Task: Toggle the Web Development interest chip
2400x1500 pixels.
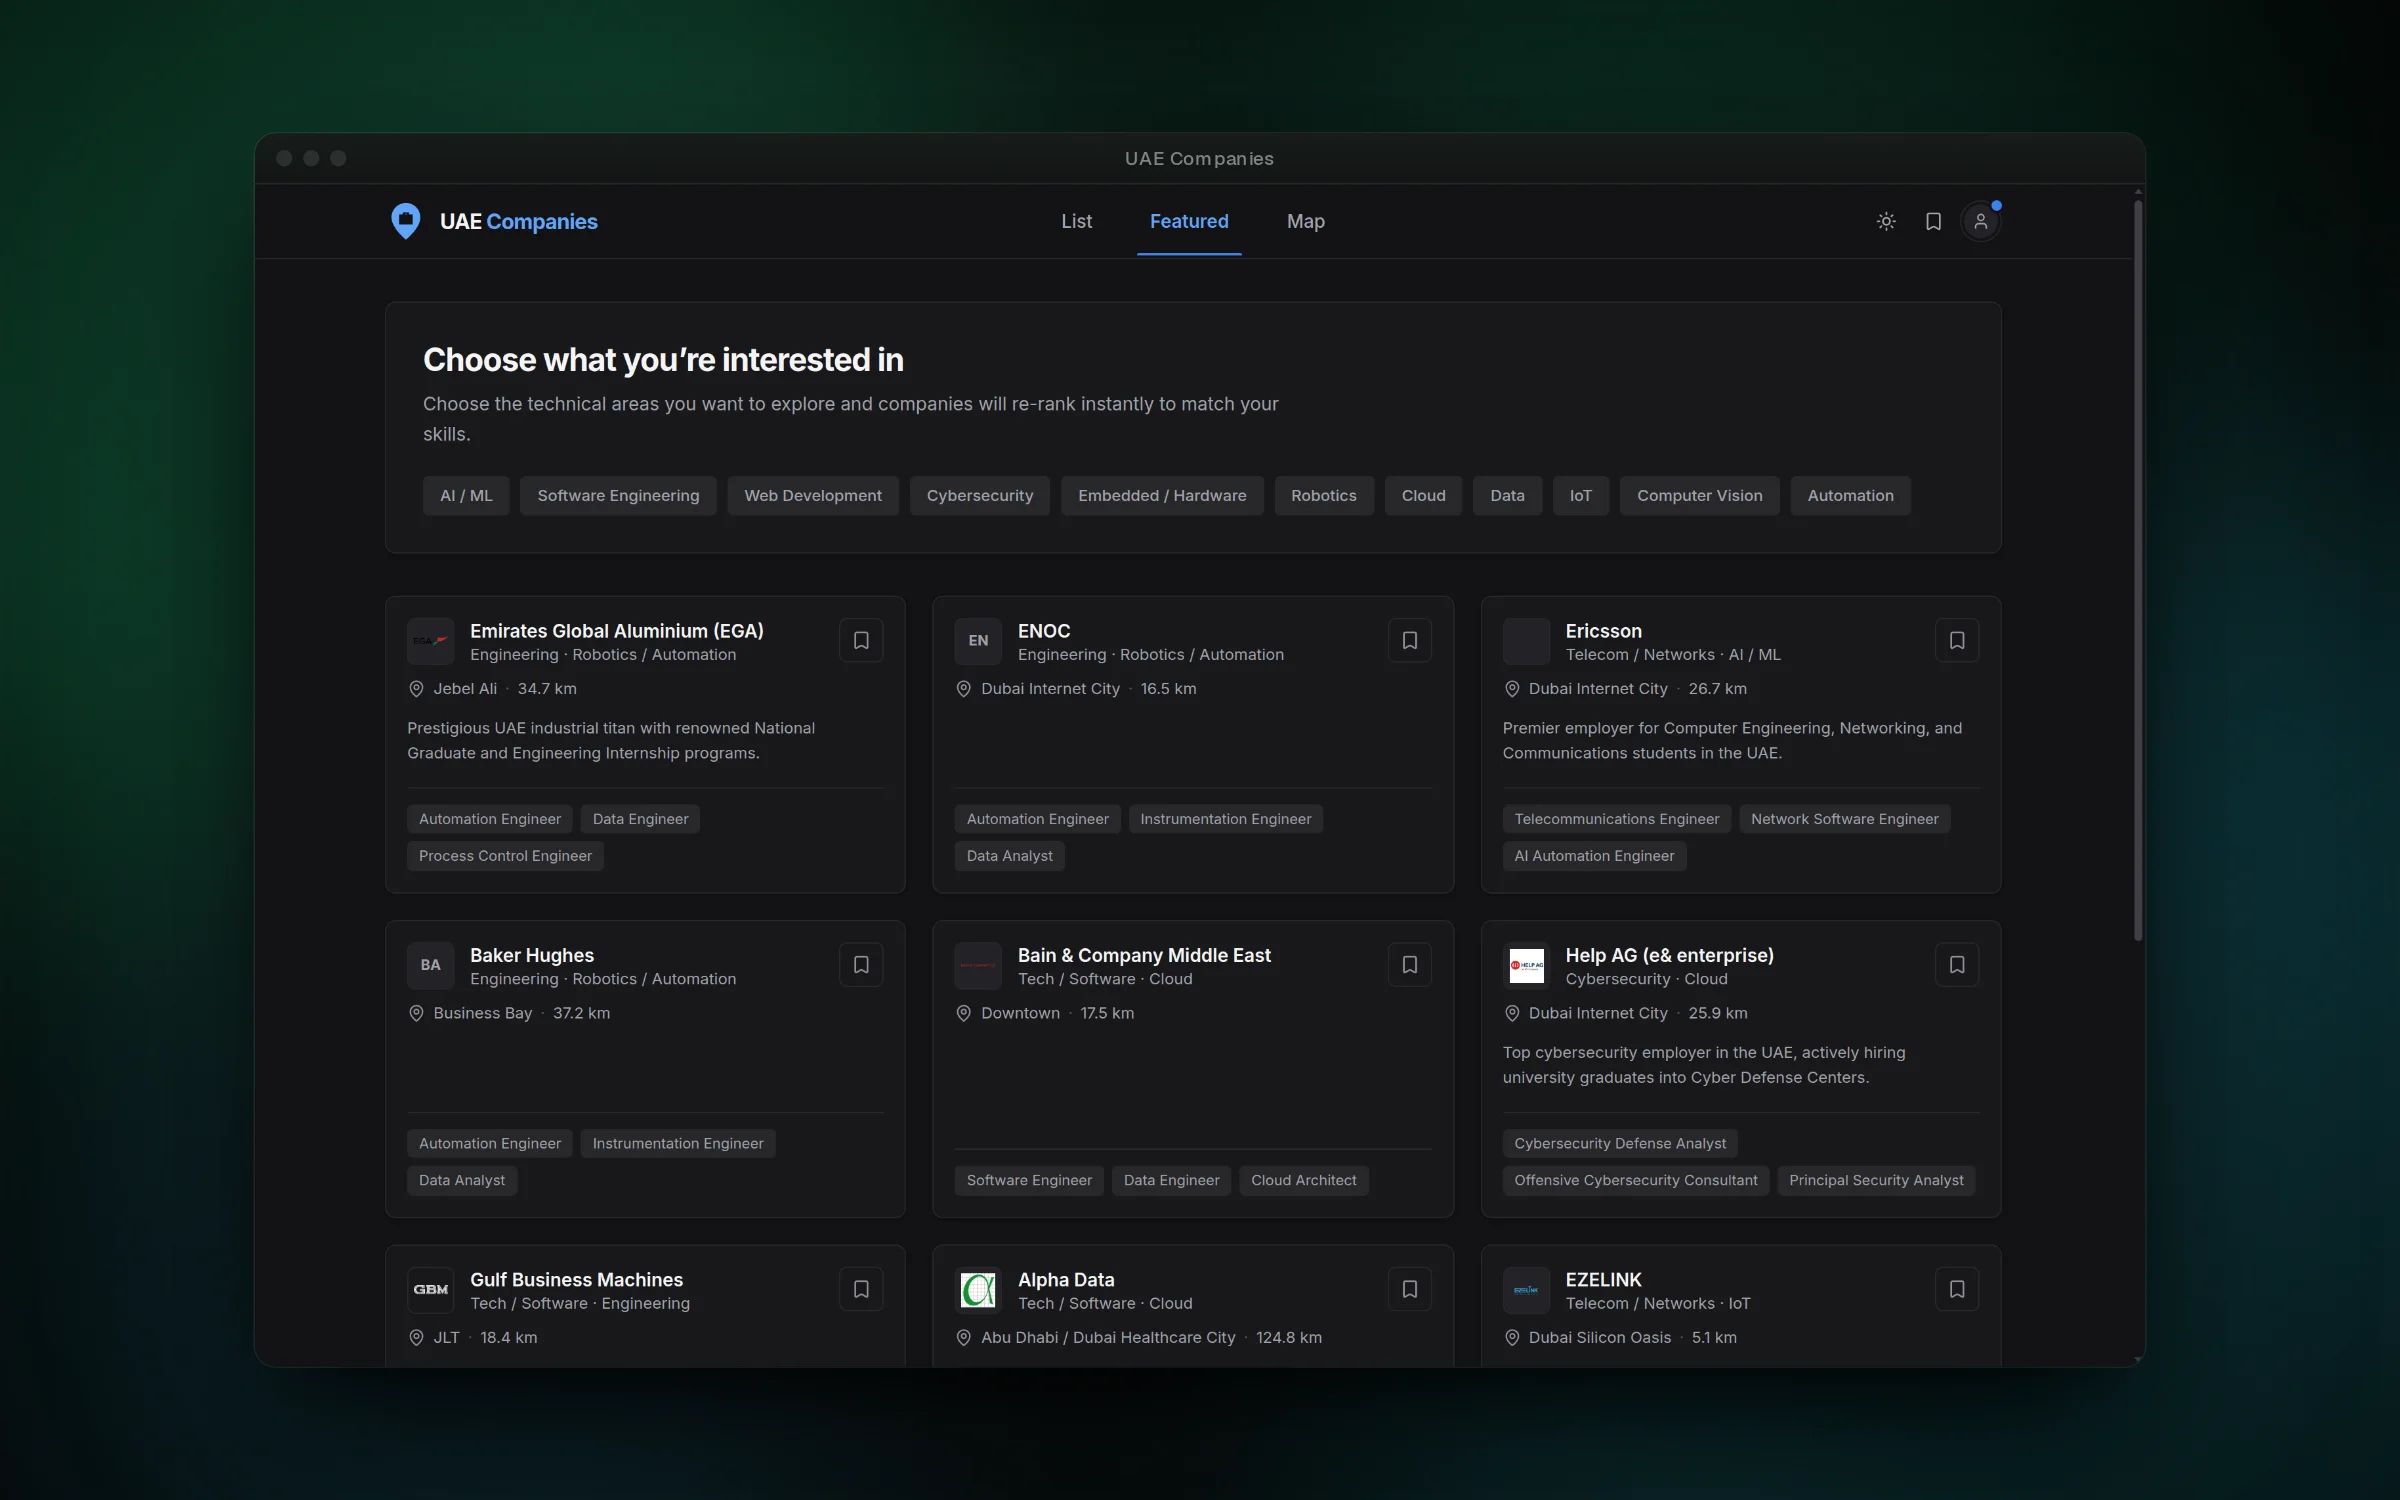Action: [813, 496]
